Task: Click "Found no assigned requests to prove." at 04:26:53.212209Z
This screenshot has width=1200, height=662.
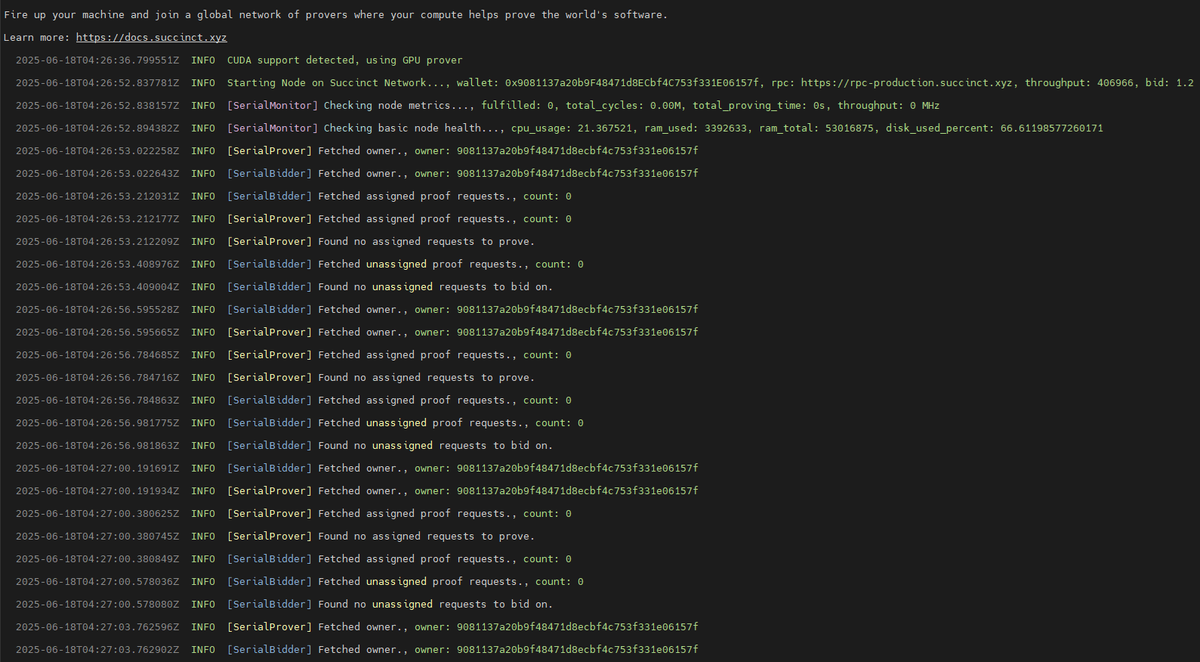Action: tap(426, 242)
